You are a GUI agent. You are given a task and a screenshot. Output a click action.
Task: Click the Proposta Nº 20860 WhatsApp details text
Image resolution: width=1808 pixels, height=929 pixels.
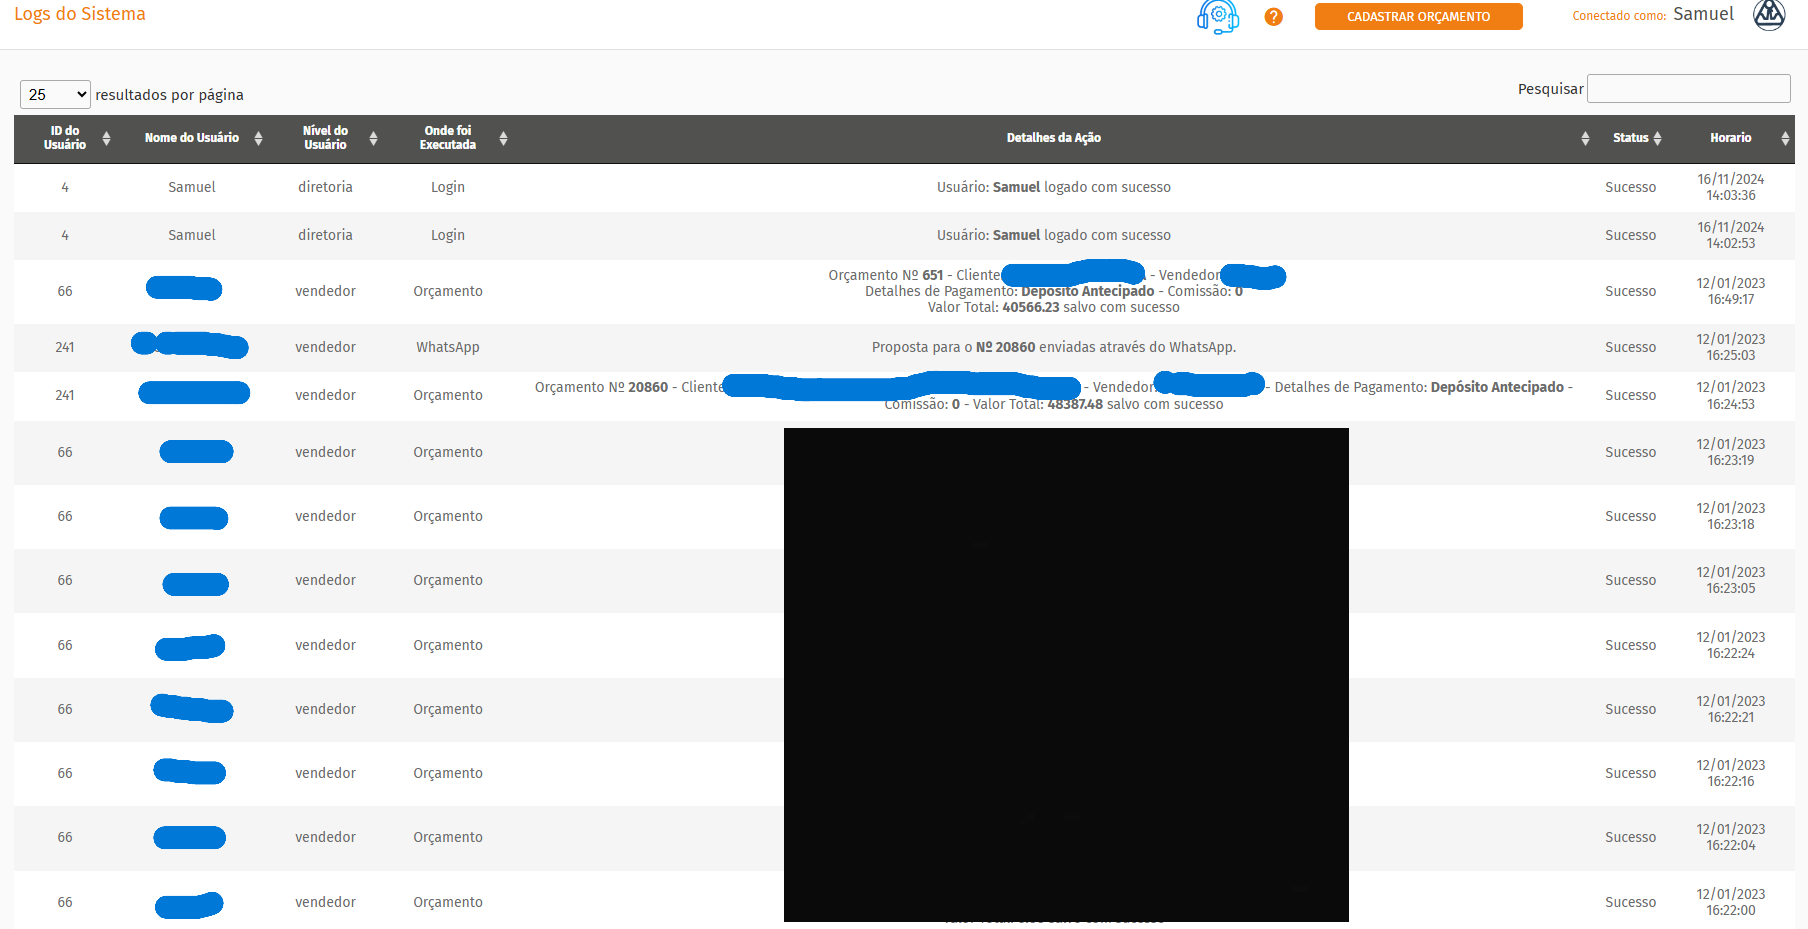pyautogui.click(x=1053, y=347)
